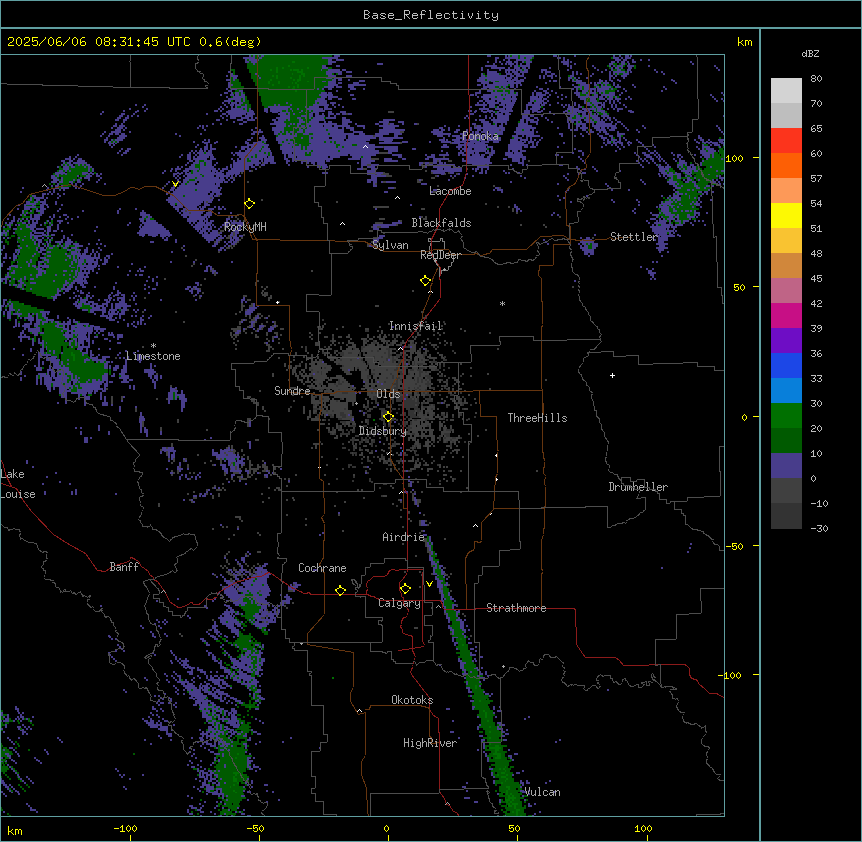Click the Blackfalds map label
Viewport: 862px width, 842px height.
click(x=441, y=223)
